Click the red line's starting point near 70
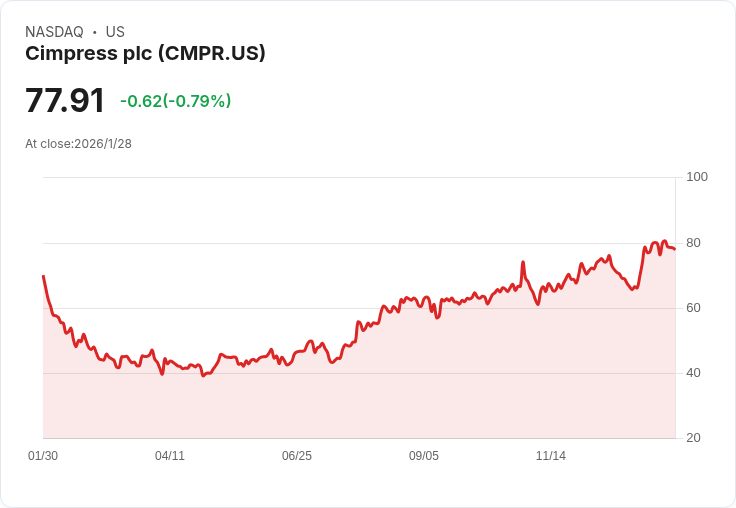This screenshot has width=736, height=508. (x=43, y=276)
